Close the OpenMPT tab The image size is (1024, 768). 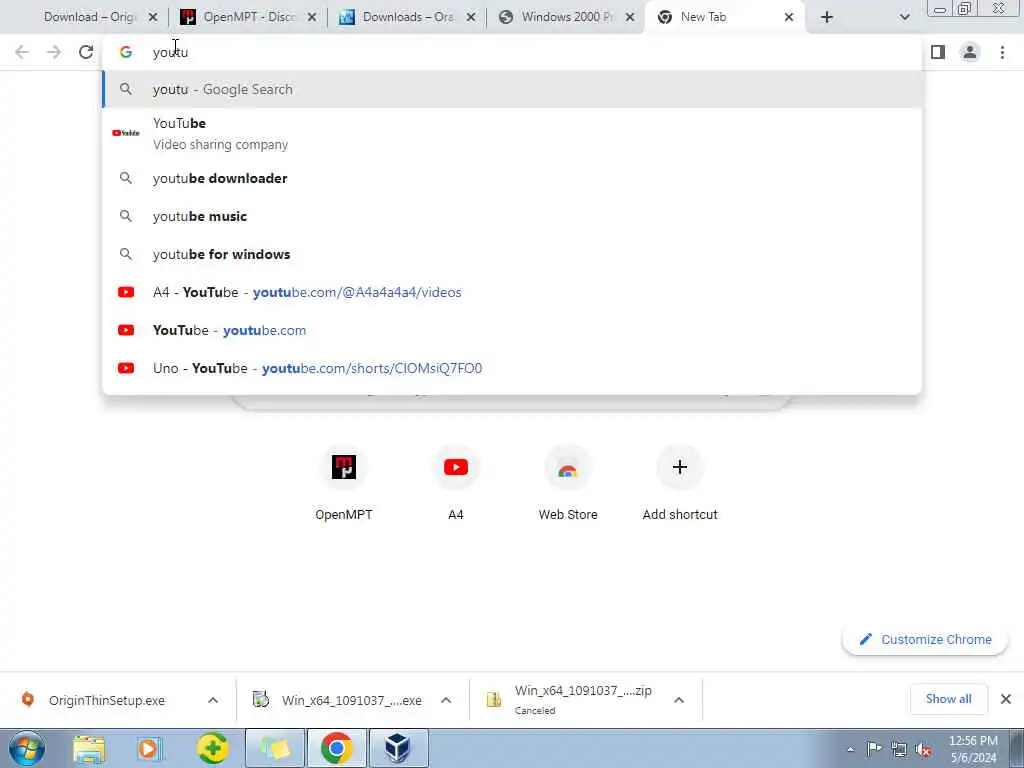click(312, 18)
